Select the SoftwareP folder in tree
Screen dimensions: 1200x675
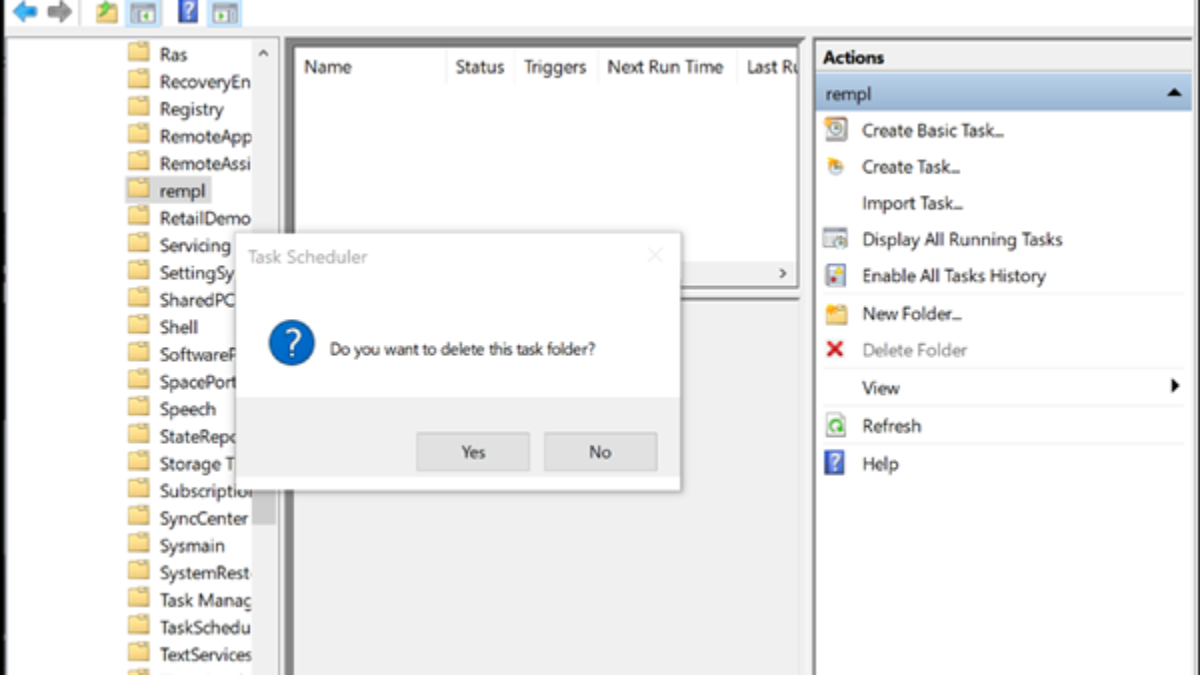point(197,354)
